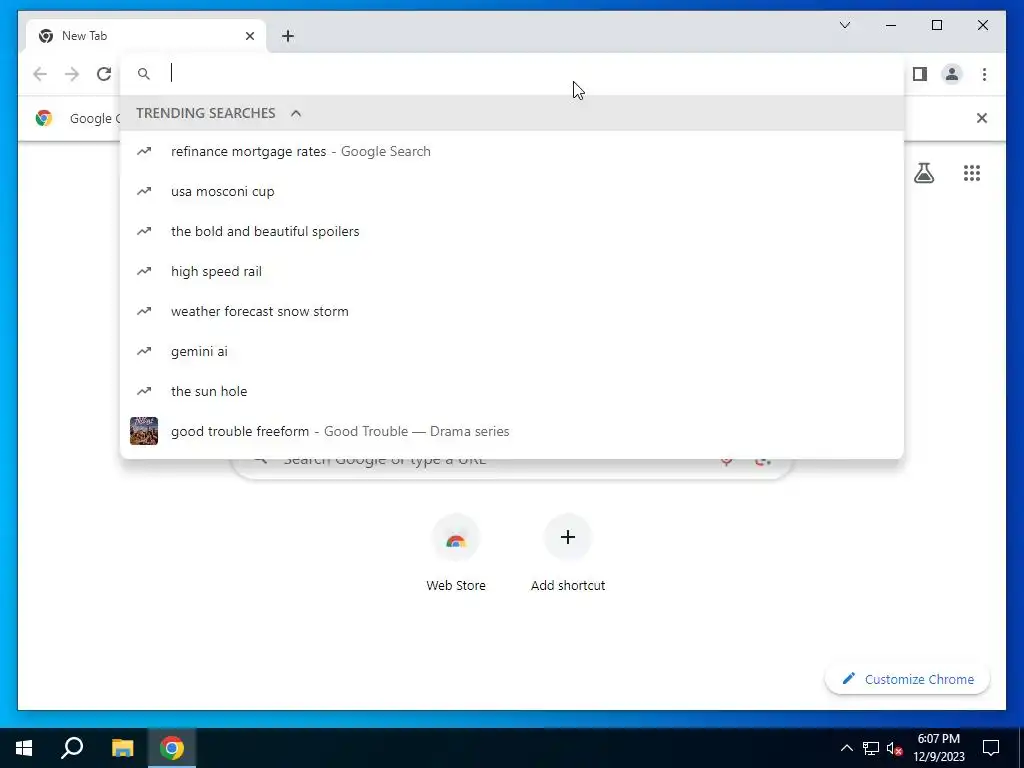Screen dimensions: 1024x768
Task: Open the Chrome Labs flask icon
Action: (x=923, y=173)
